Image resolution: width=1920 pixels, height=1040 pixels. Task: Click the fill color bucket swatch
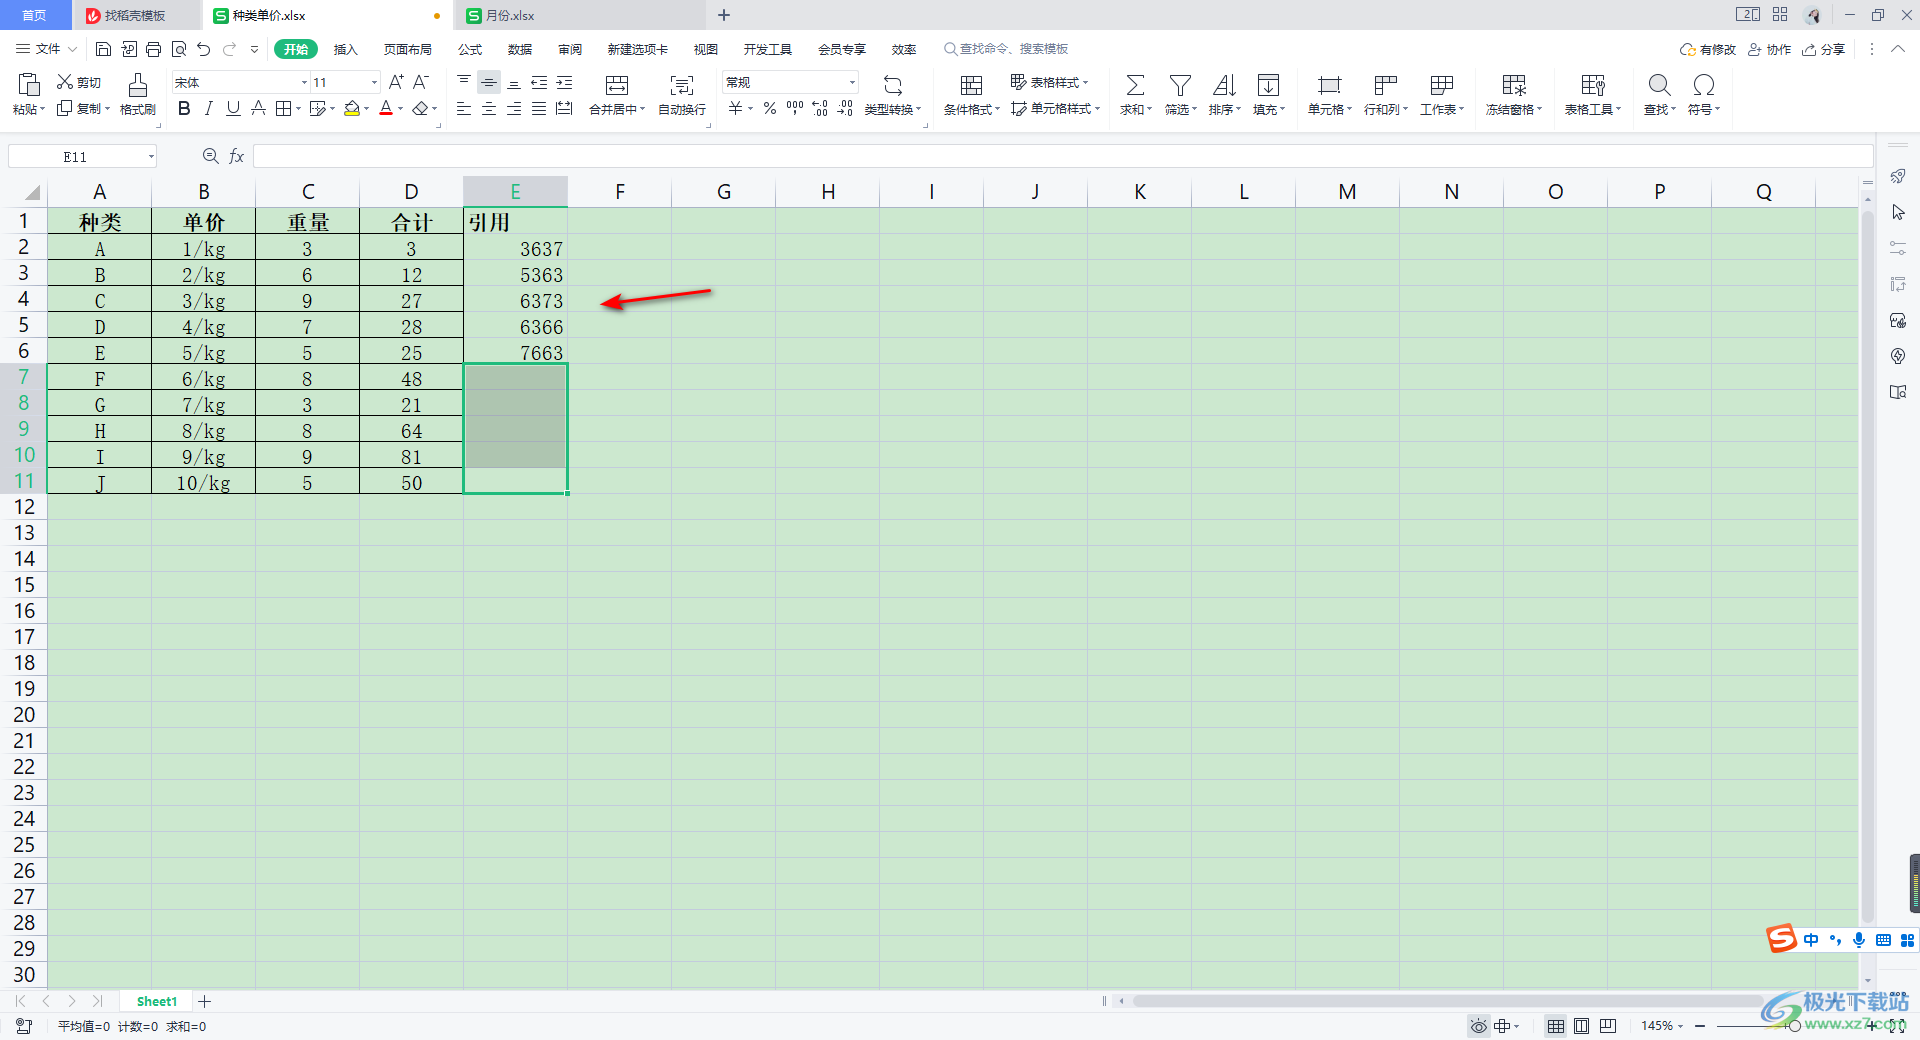click(352, 108)
